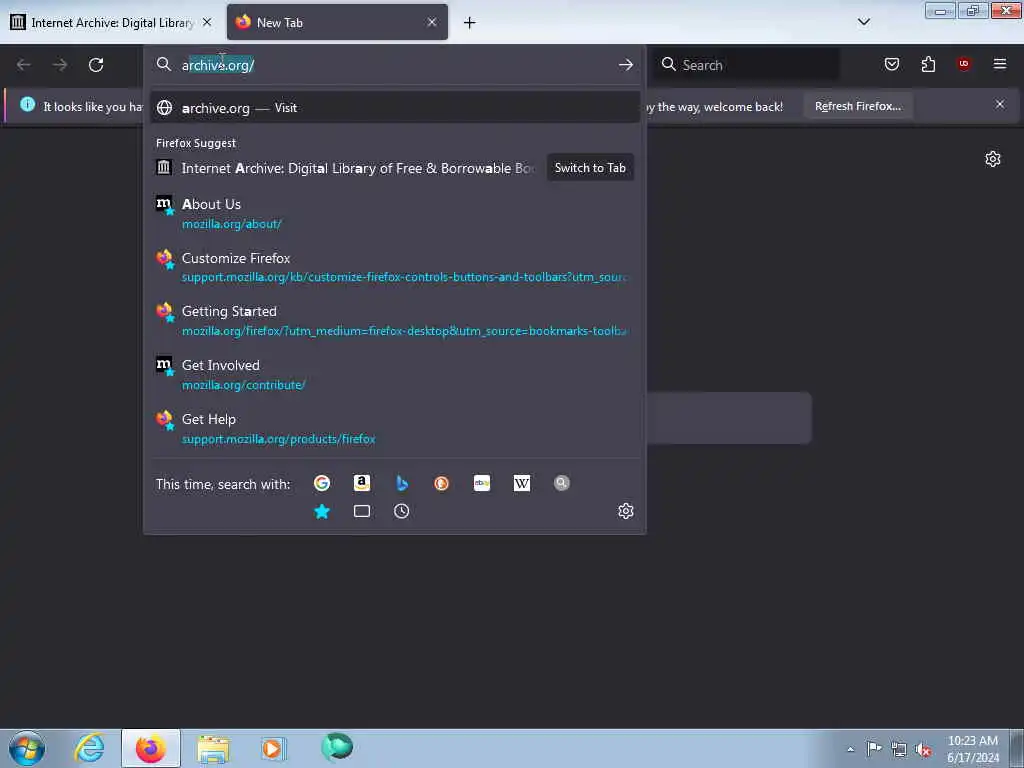Click the mozilla.org/about/ URL

231,224
